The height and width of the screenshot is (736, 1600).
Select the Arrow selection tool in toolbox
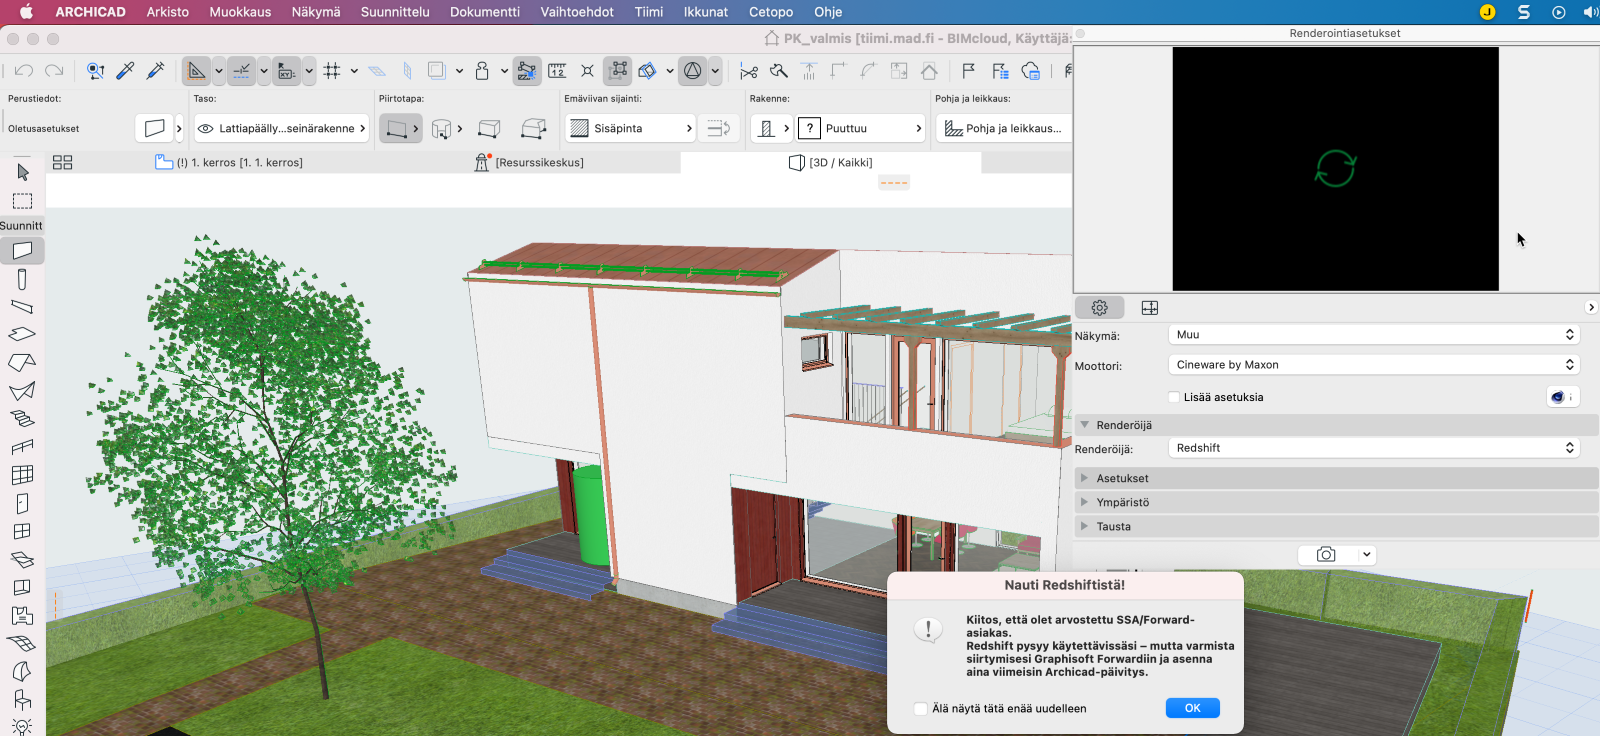click(x=22, y=172)
